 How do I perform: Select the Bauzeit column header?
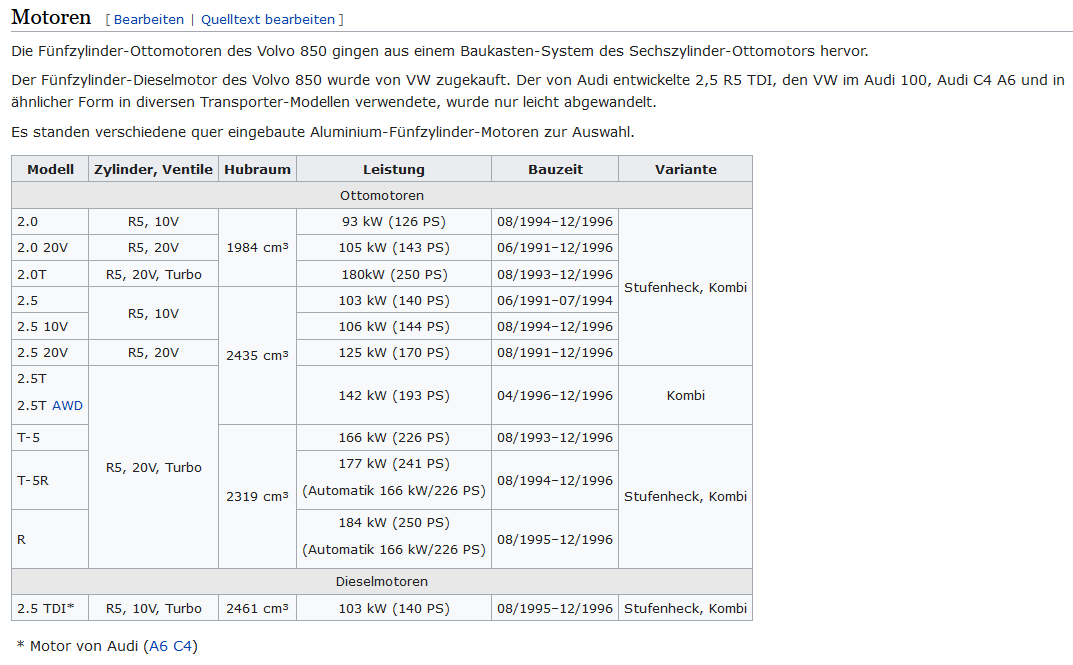555,169
